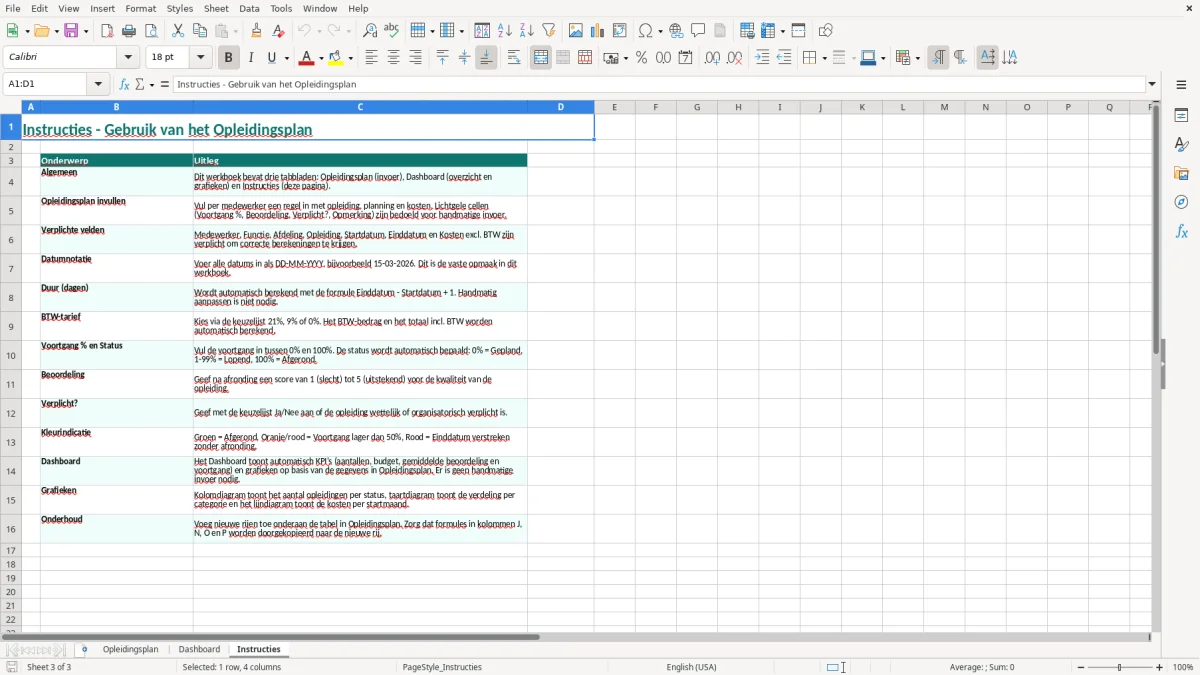Sort ascending
Viewport: 1200px width, 675px height.
pos(504,31)
